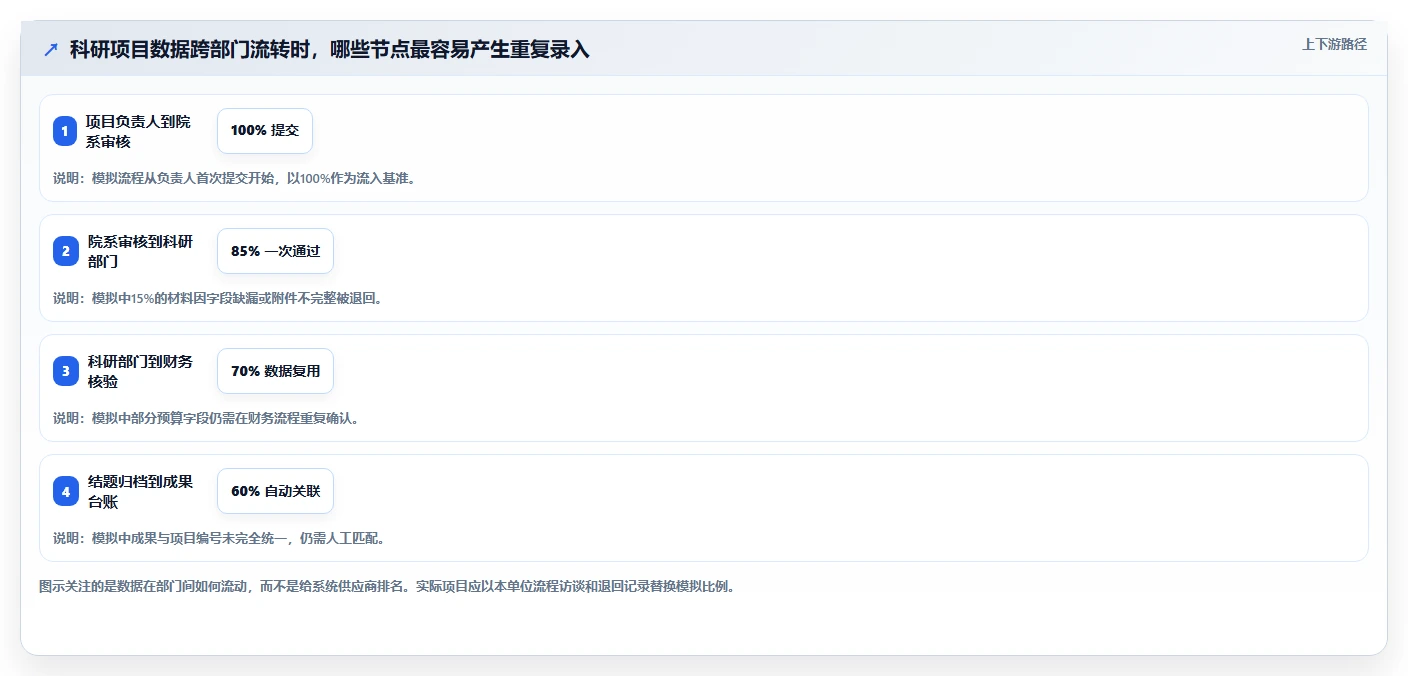Click the 60% 自动关联 pill
Image resolution: width=1408 pixels, height=676 pixels.
pos(275,491)
